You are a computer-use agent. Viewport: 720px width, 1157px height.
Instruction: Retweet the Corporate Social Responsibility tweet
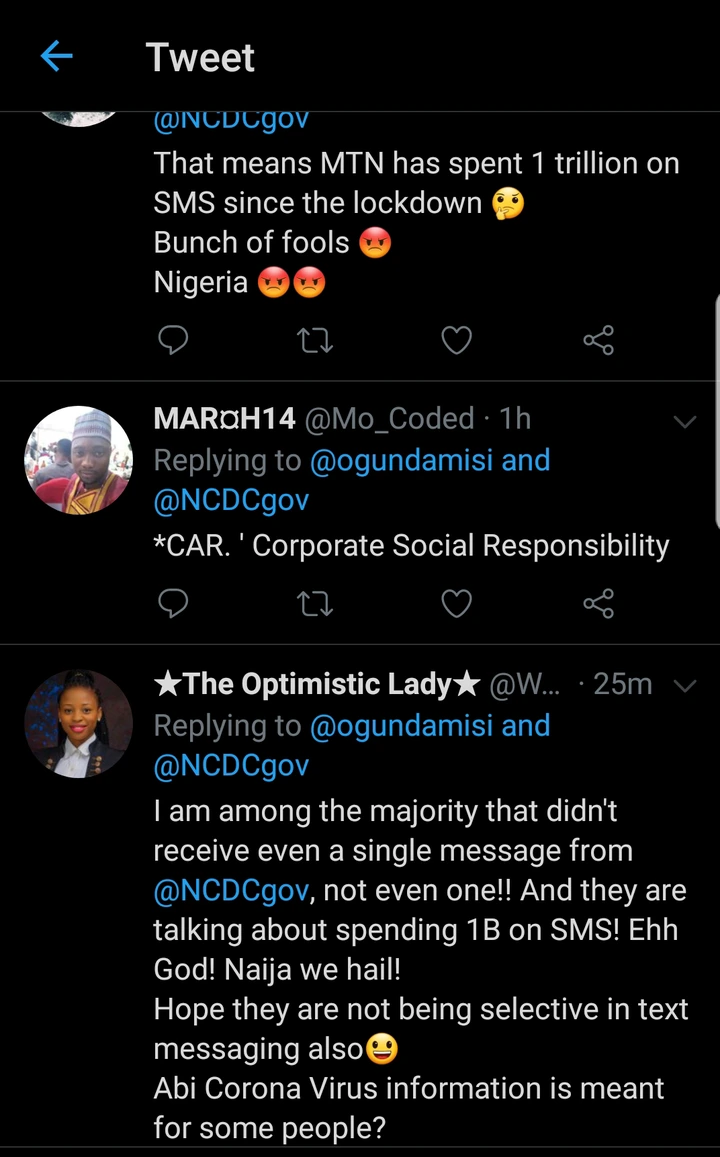[x=316, y=603]
